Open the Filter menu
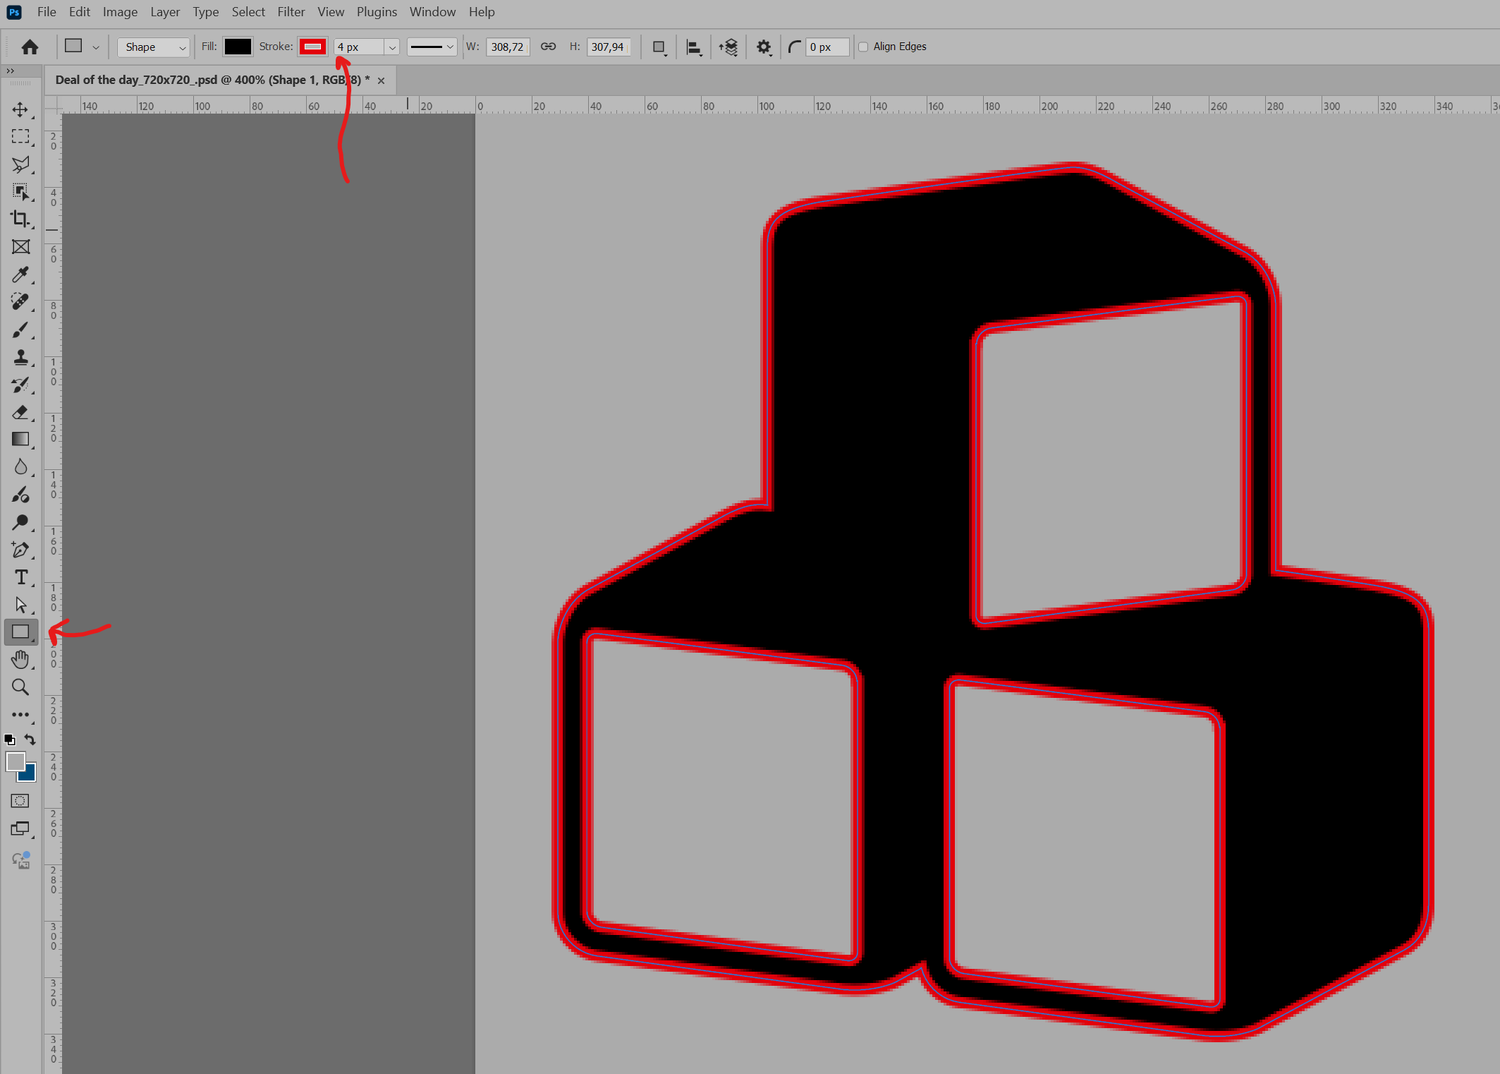This screenshot has height=1074, width=1500. (x=291, y=12)
